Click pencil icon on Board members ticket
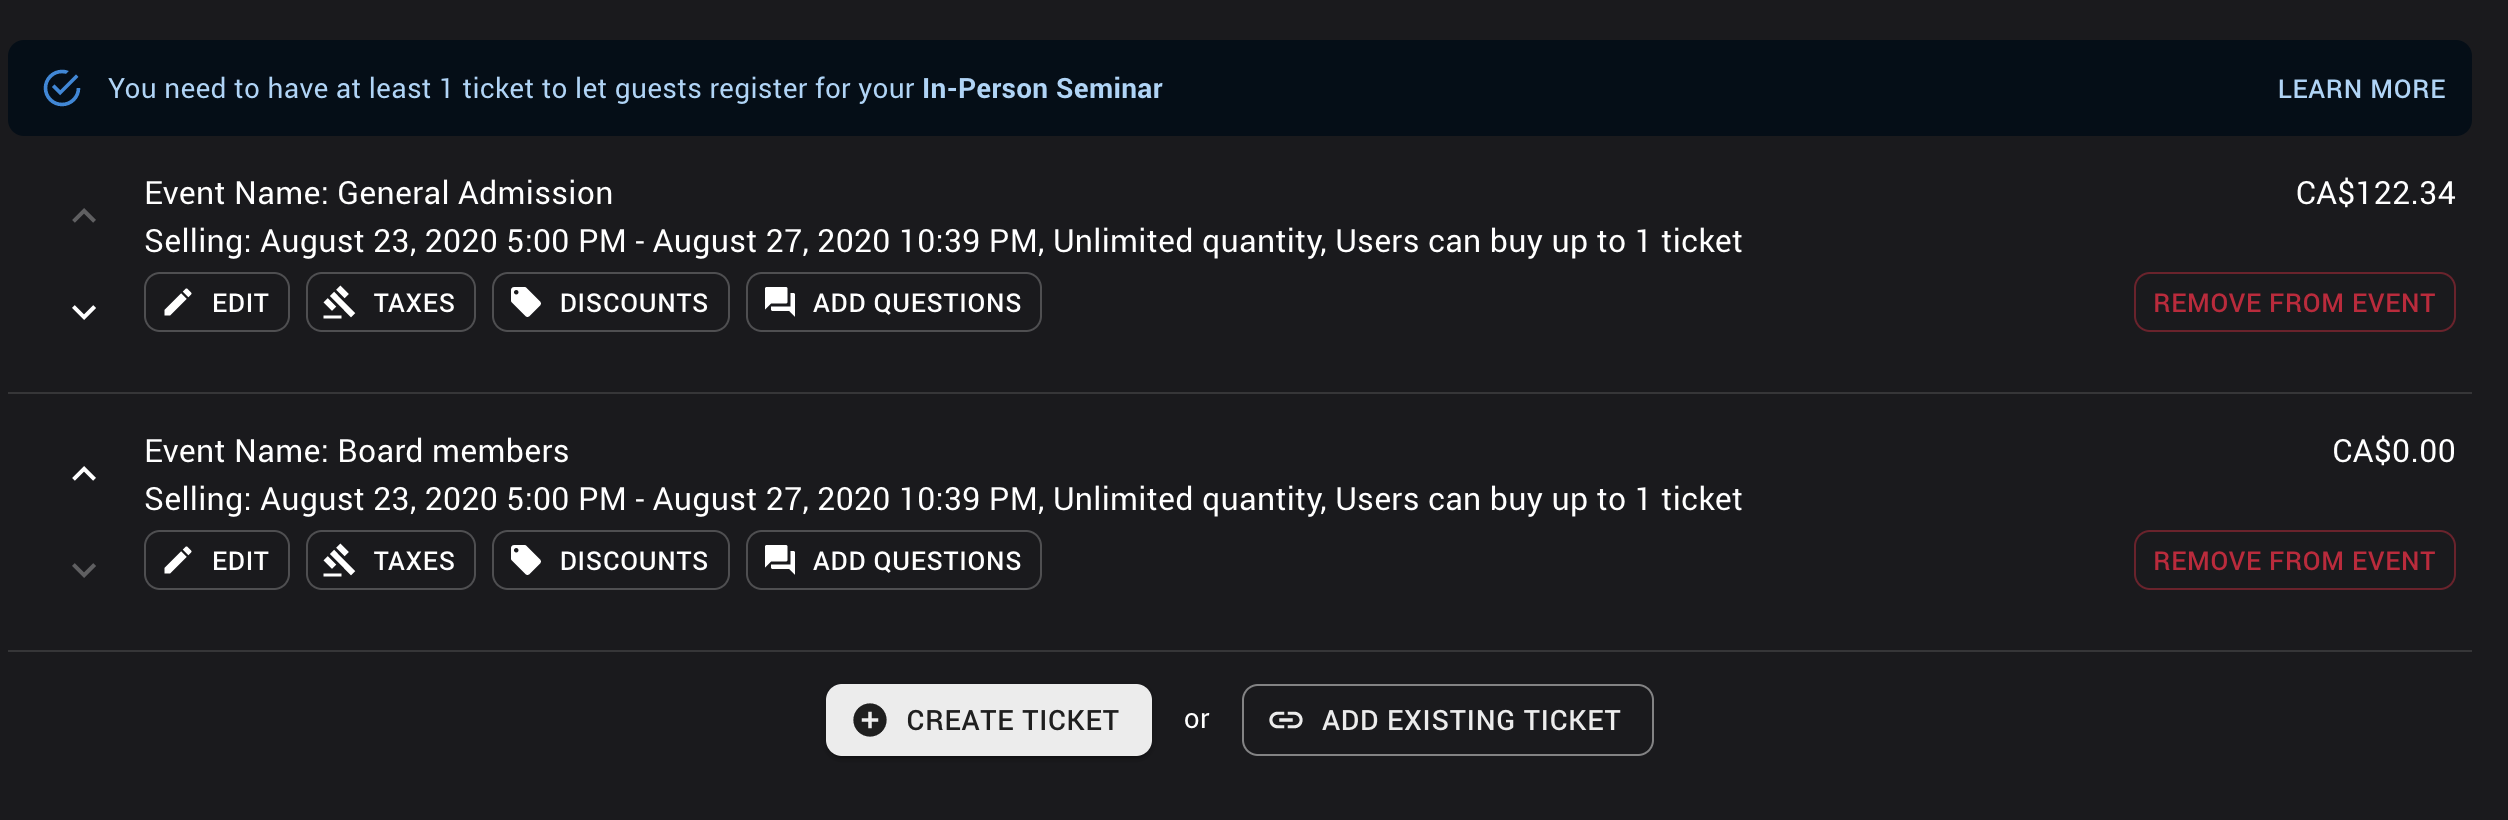Image resolution: width=2508 pixels, height=820 pixels. point(178,560)
